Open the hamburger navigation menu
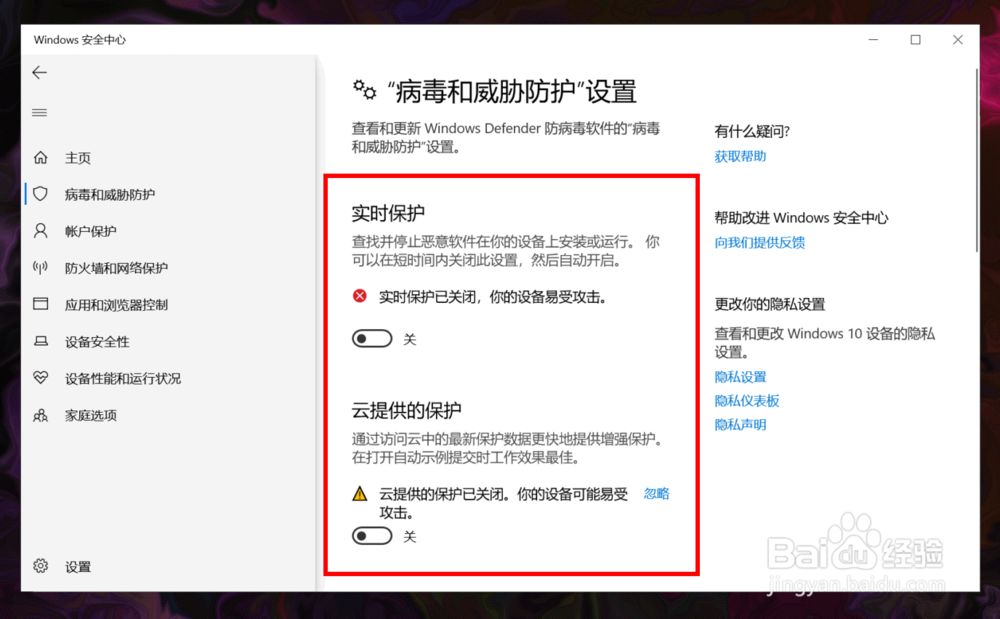Viewport: 1000px width, 619px height. (40, 113)
